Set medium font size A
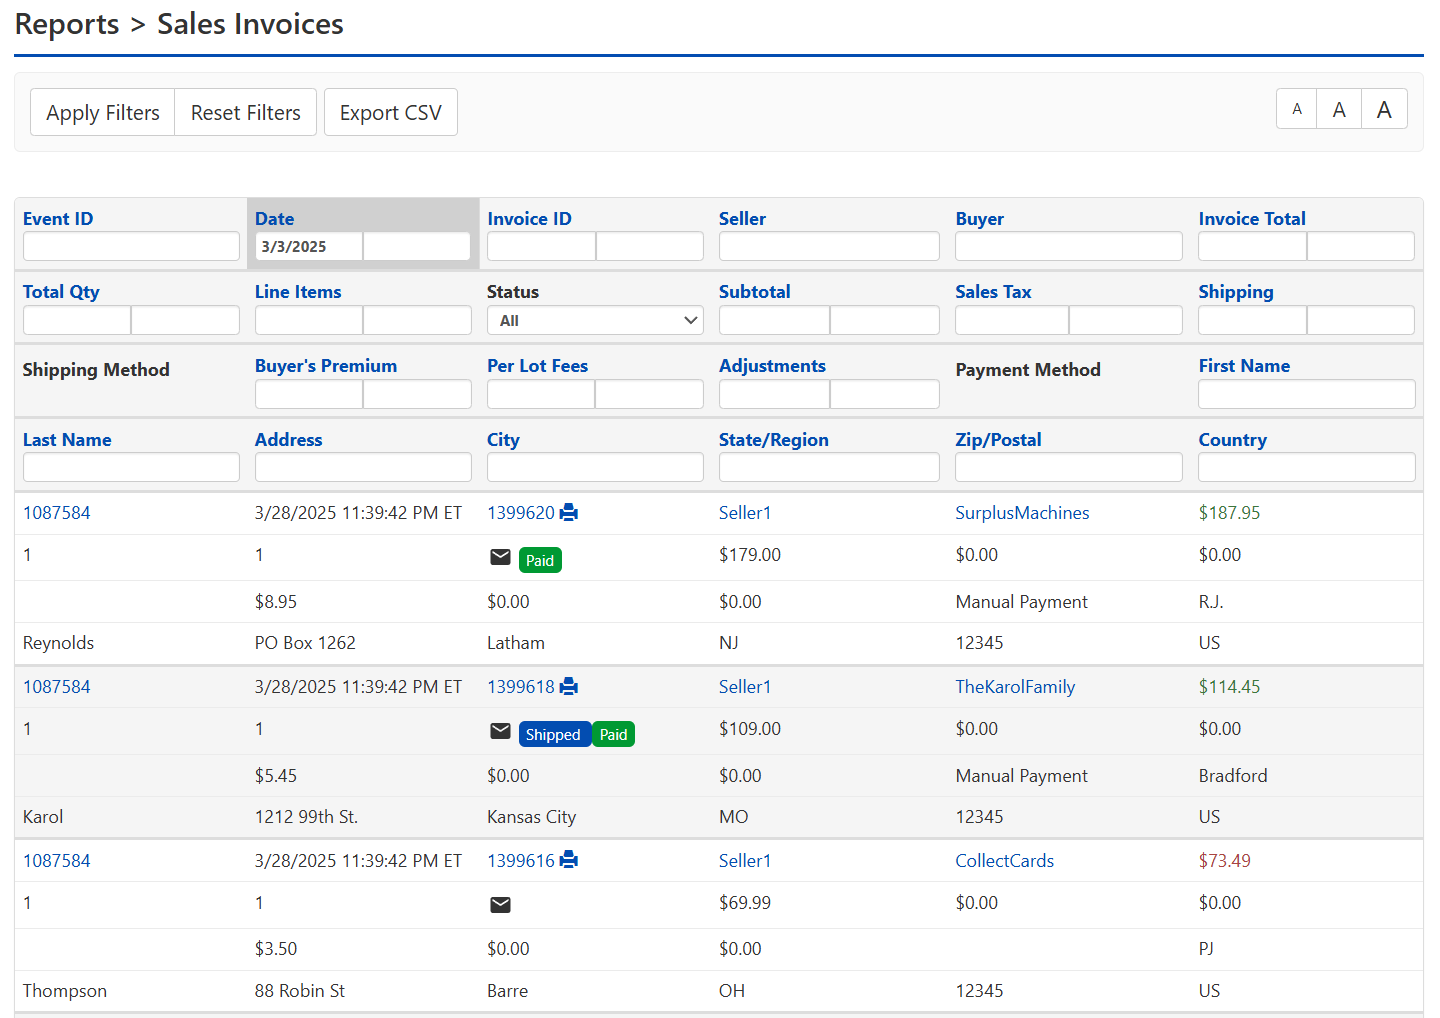The image size is (1440, 1018). pyautogui.click(x=1339, y=109)
